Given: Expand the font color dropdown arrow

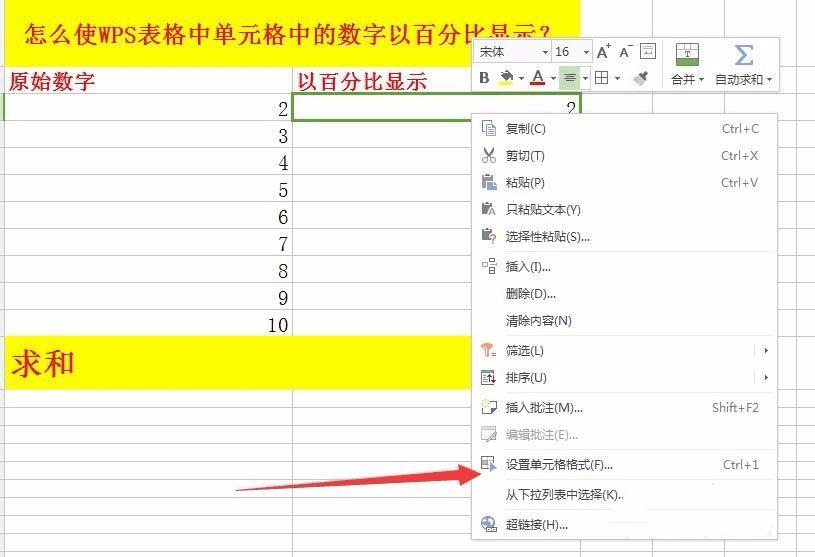Looking at the screenshot, I should click(x=553, y=78).
